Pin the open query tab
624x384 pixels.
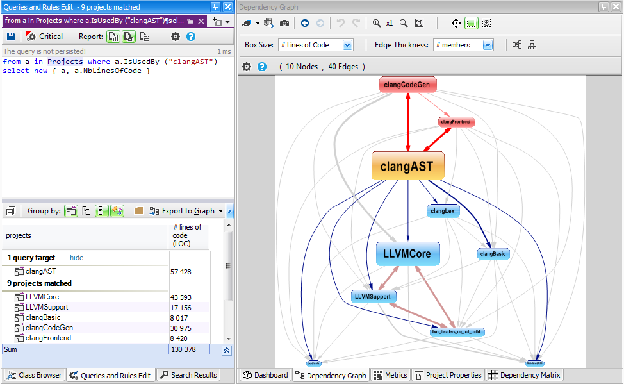[190, 21]
